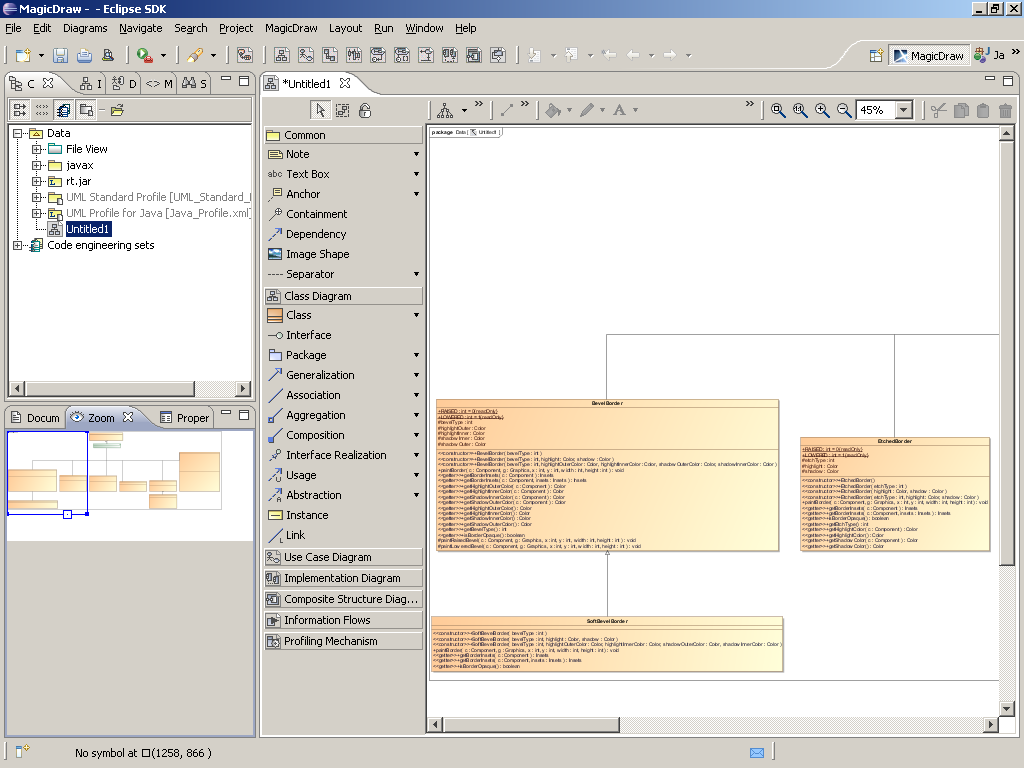1024x768 pixels.
Task: Toggle the fourth containment tree option button
Action: tap(86, 110)
